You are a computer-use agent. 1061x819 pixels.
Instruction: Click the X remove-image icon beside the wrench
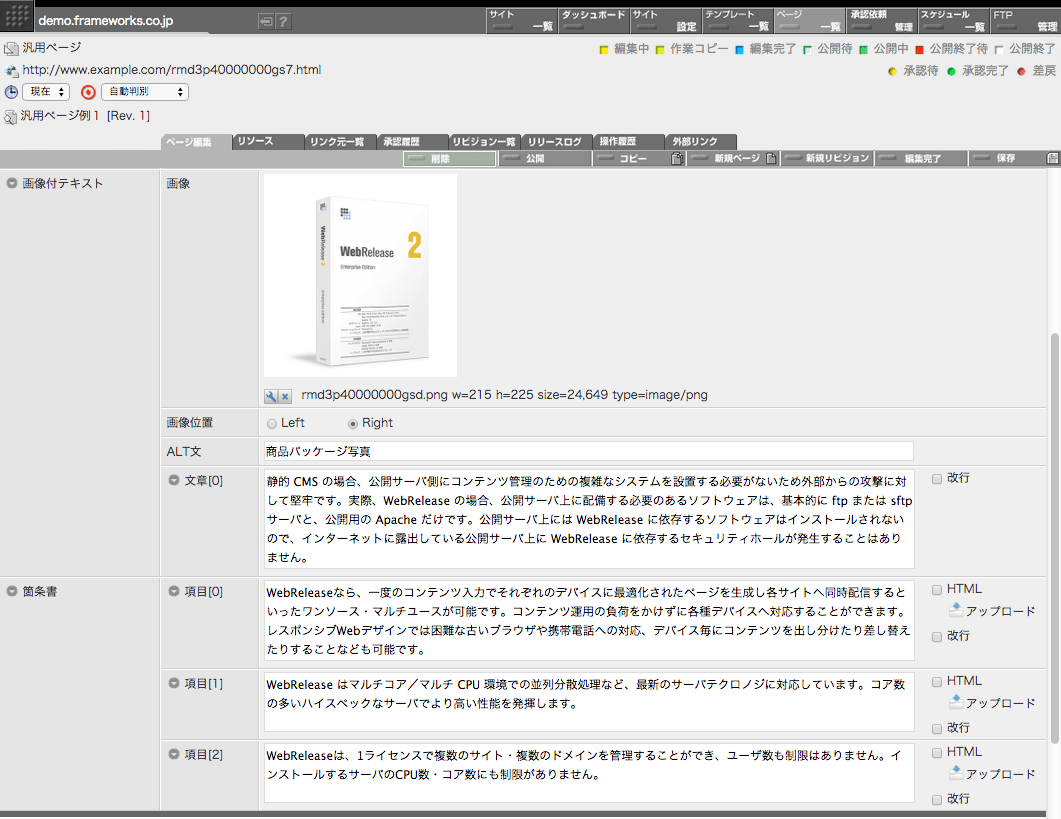pos(285,397)
